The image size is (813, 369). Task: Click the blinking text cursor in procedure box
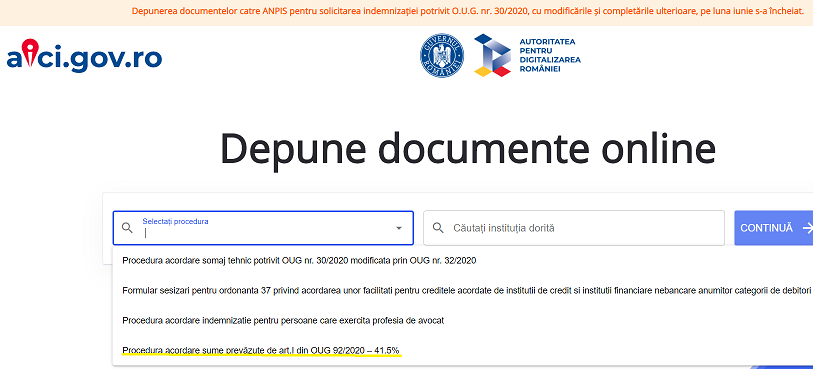point(146,233)
